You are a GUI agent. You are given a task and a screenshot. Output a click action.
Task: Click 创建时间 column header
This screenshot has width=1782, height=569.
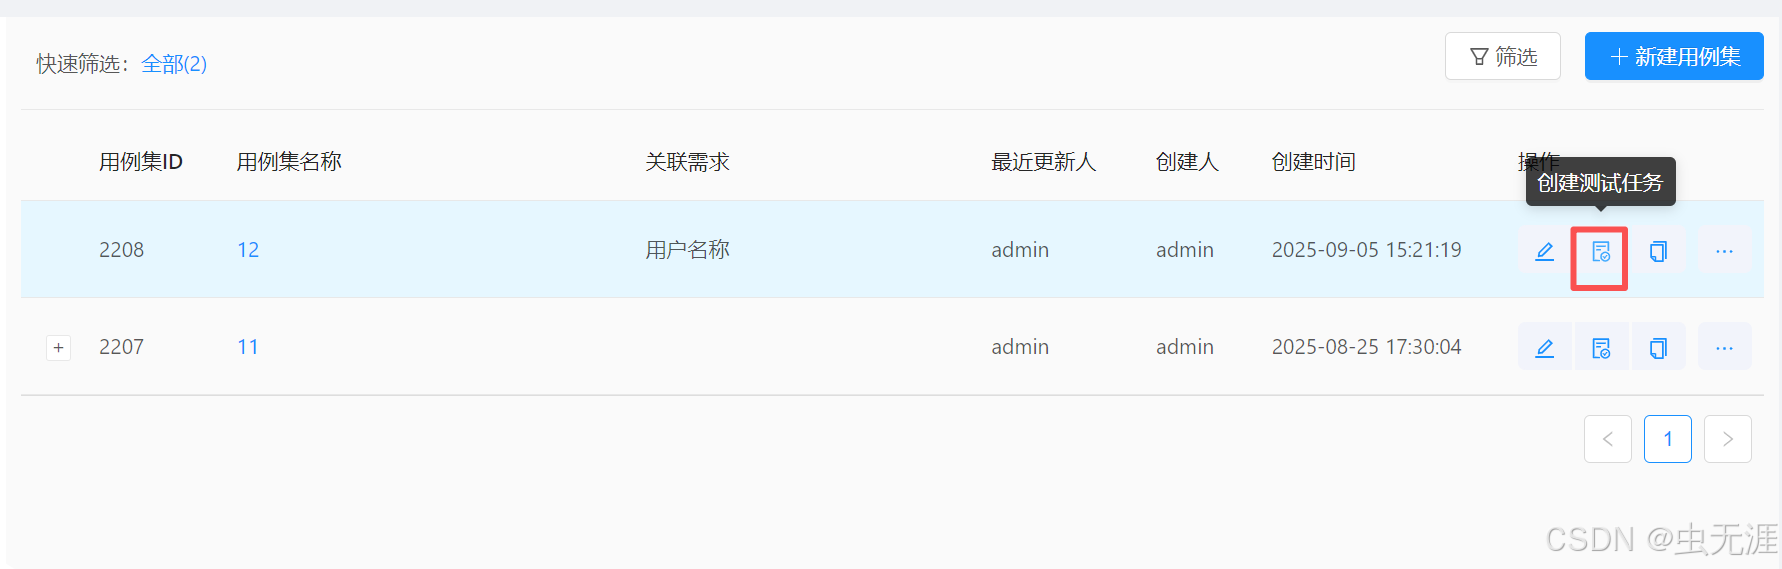click(x=1313, y=162)
